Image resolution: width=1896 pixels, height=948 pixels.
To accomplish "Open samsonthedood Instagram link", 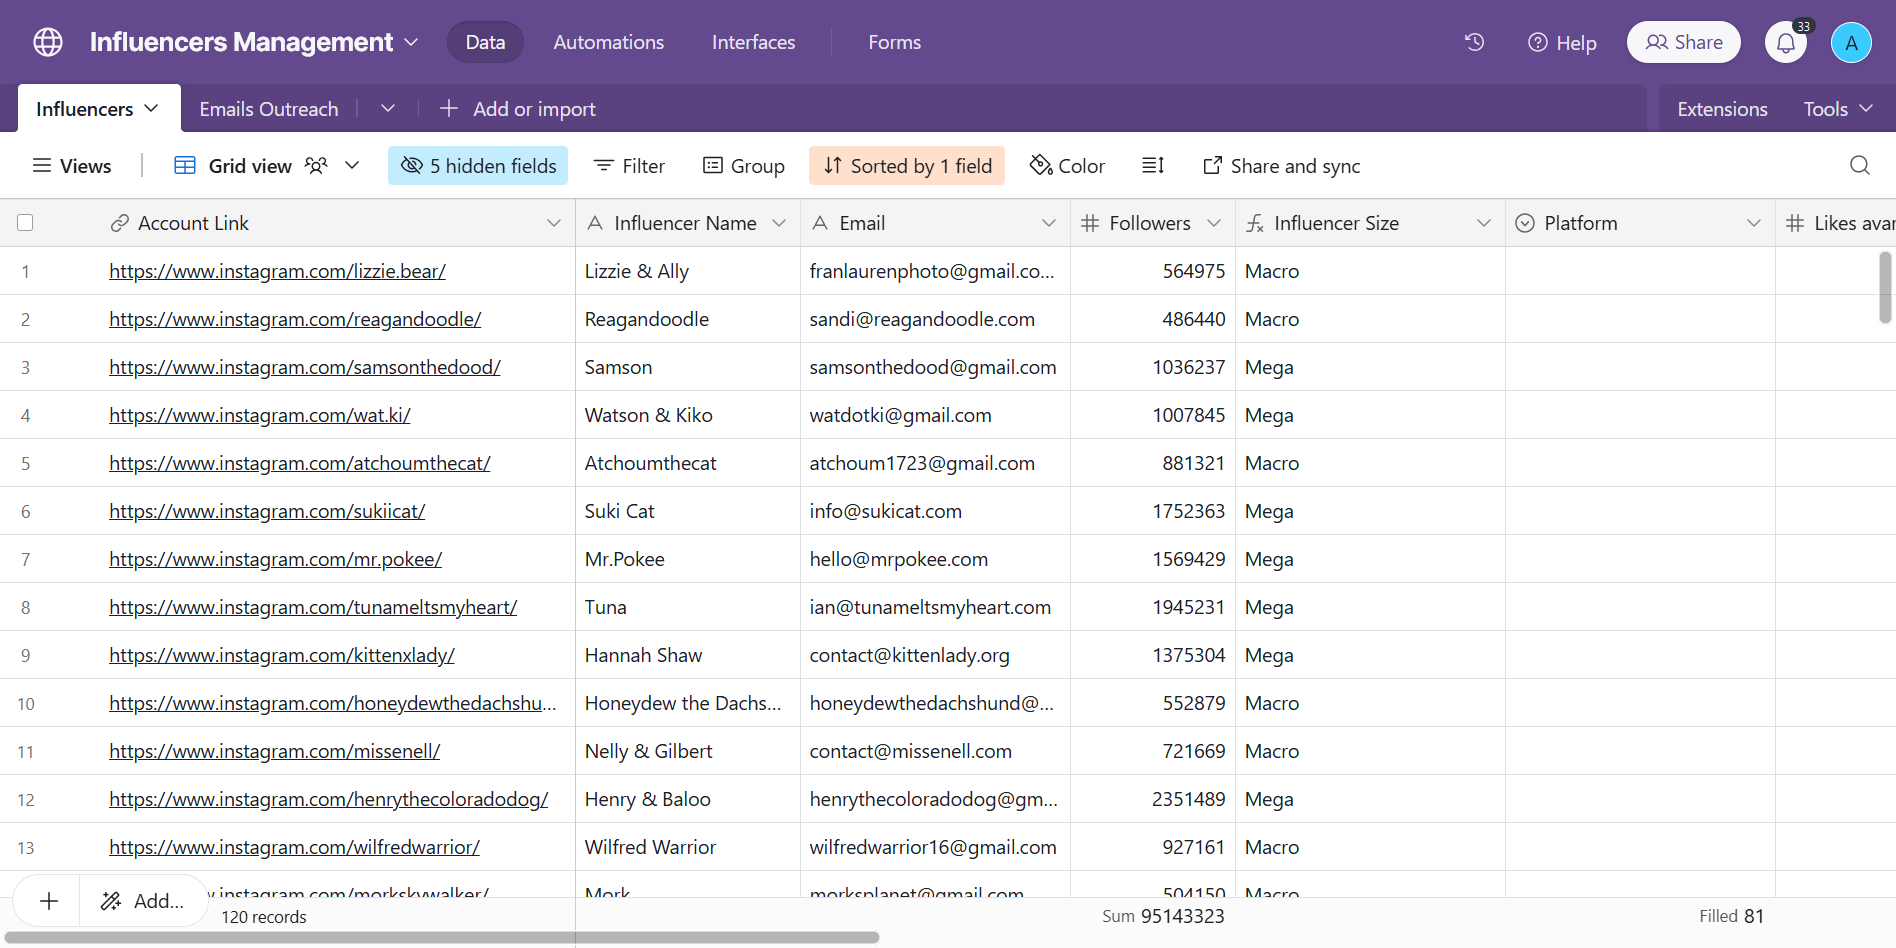I will [305, 367].
